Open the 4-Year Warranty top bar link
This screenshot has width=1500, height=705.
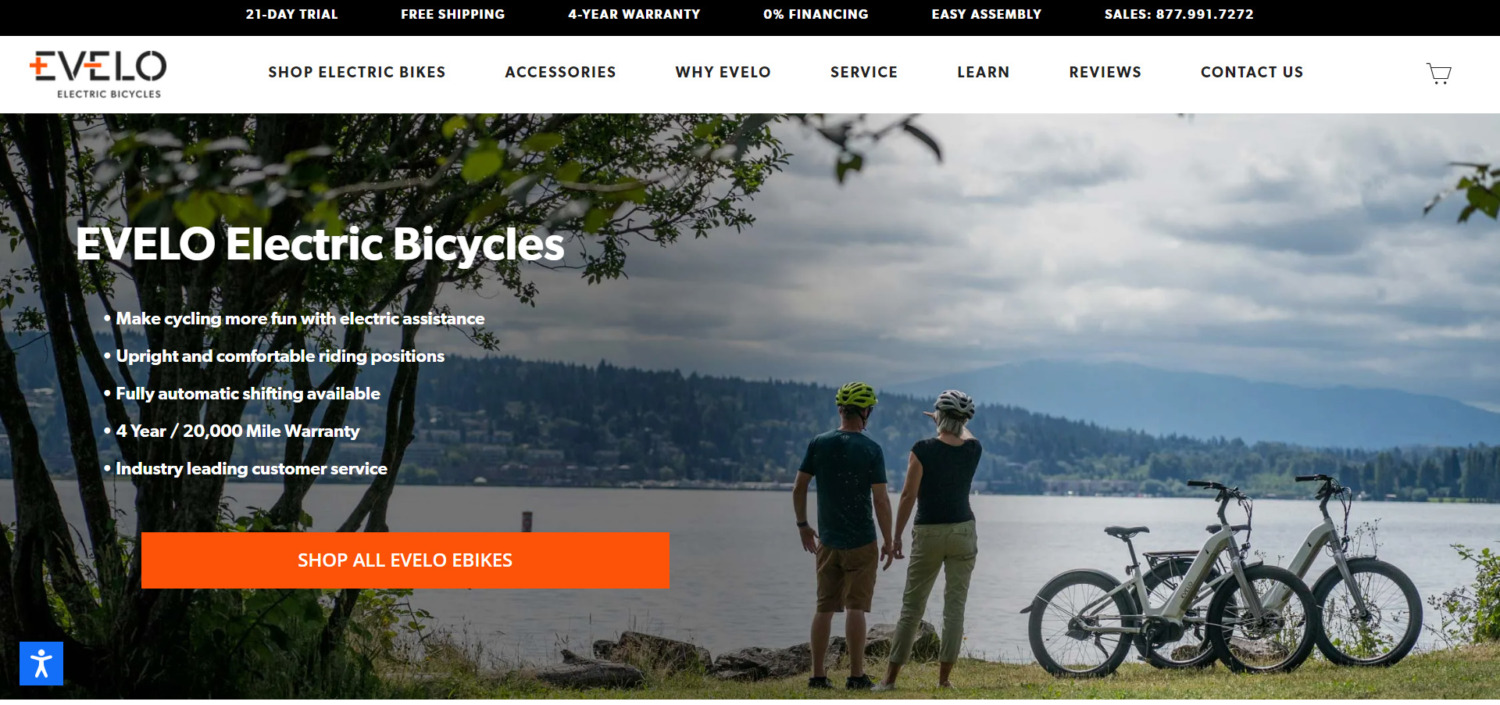(x=634, y=14)
